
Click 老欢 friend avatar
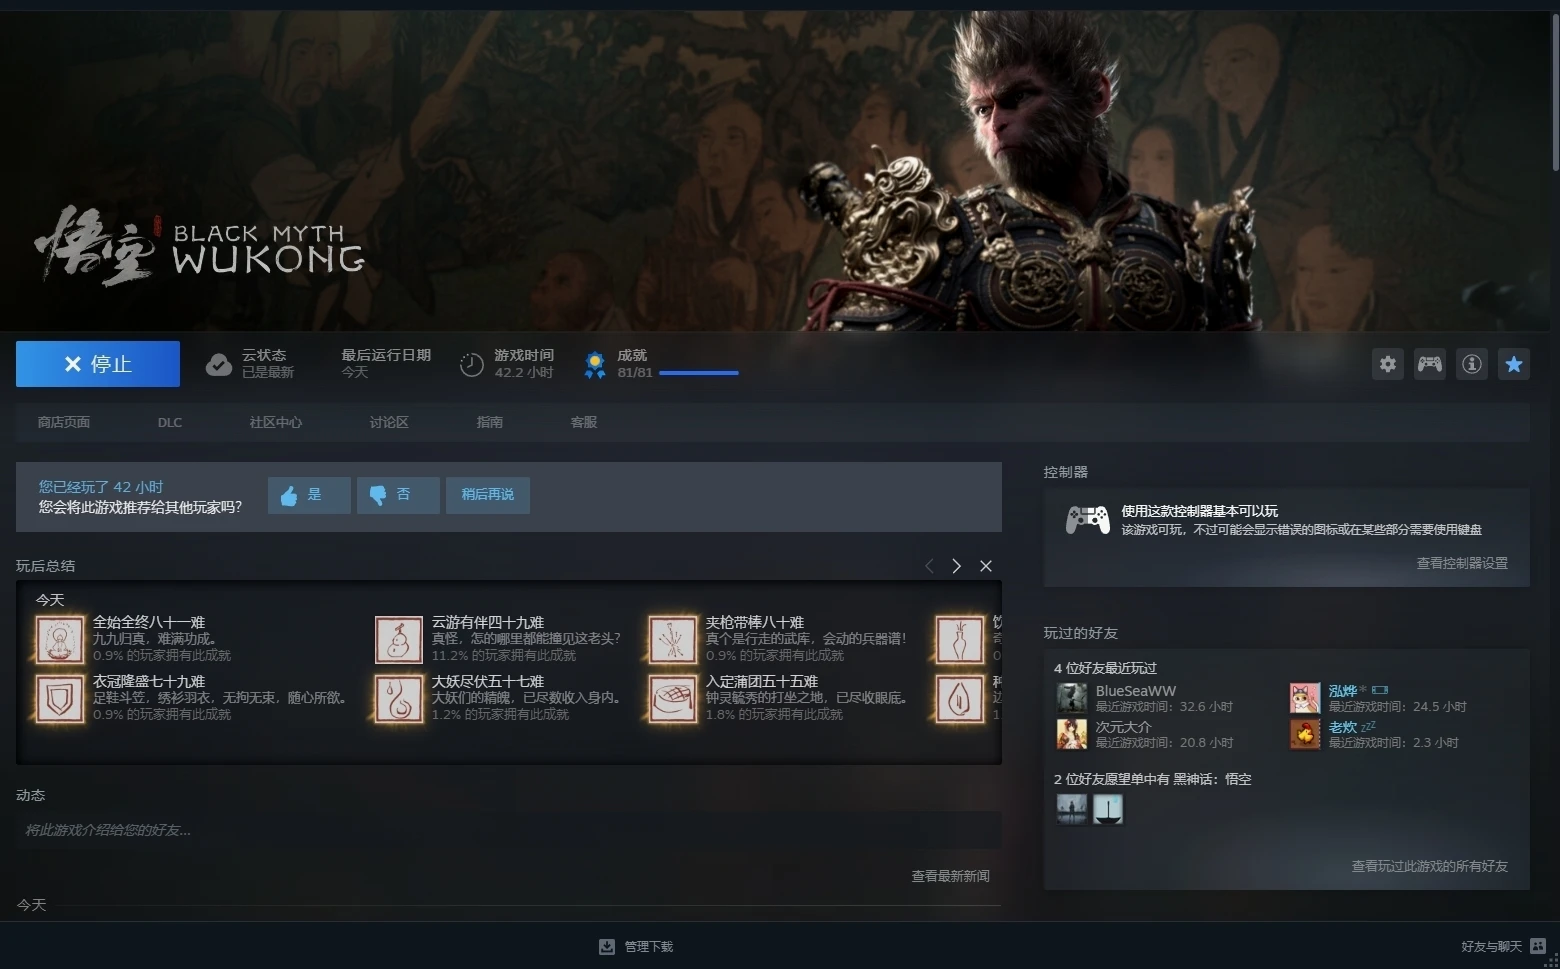point(1305,734)
